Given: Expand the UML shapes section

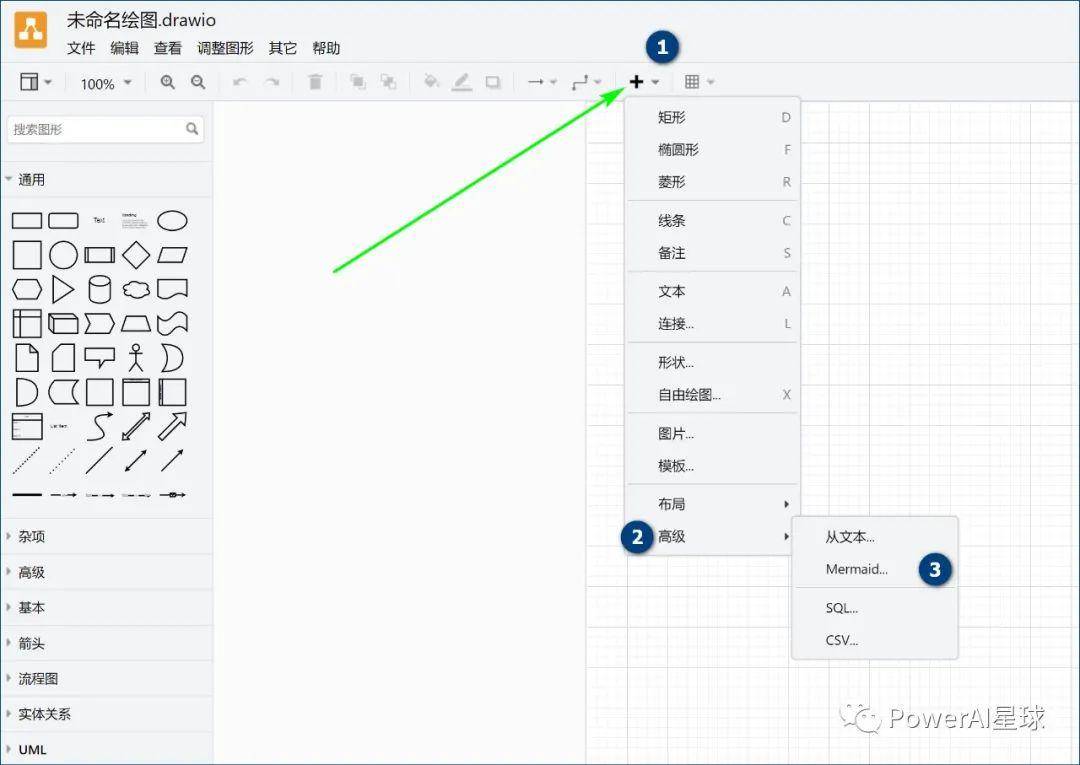Looking at the screenshot, I should tap(107, 749).
